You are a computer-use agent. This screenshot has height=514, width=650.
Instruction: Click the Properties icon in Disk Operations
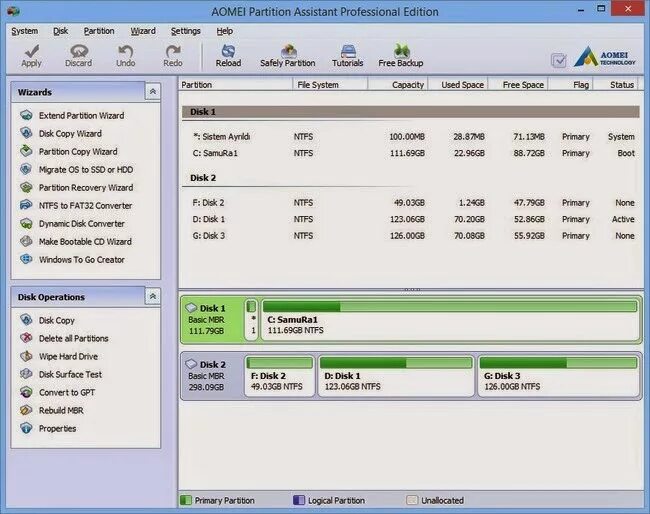(x=27, y=428)
